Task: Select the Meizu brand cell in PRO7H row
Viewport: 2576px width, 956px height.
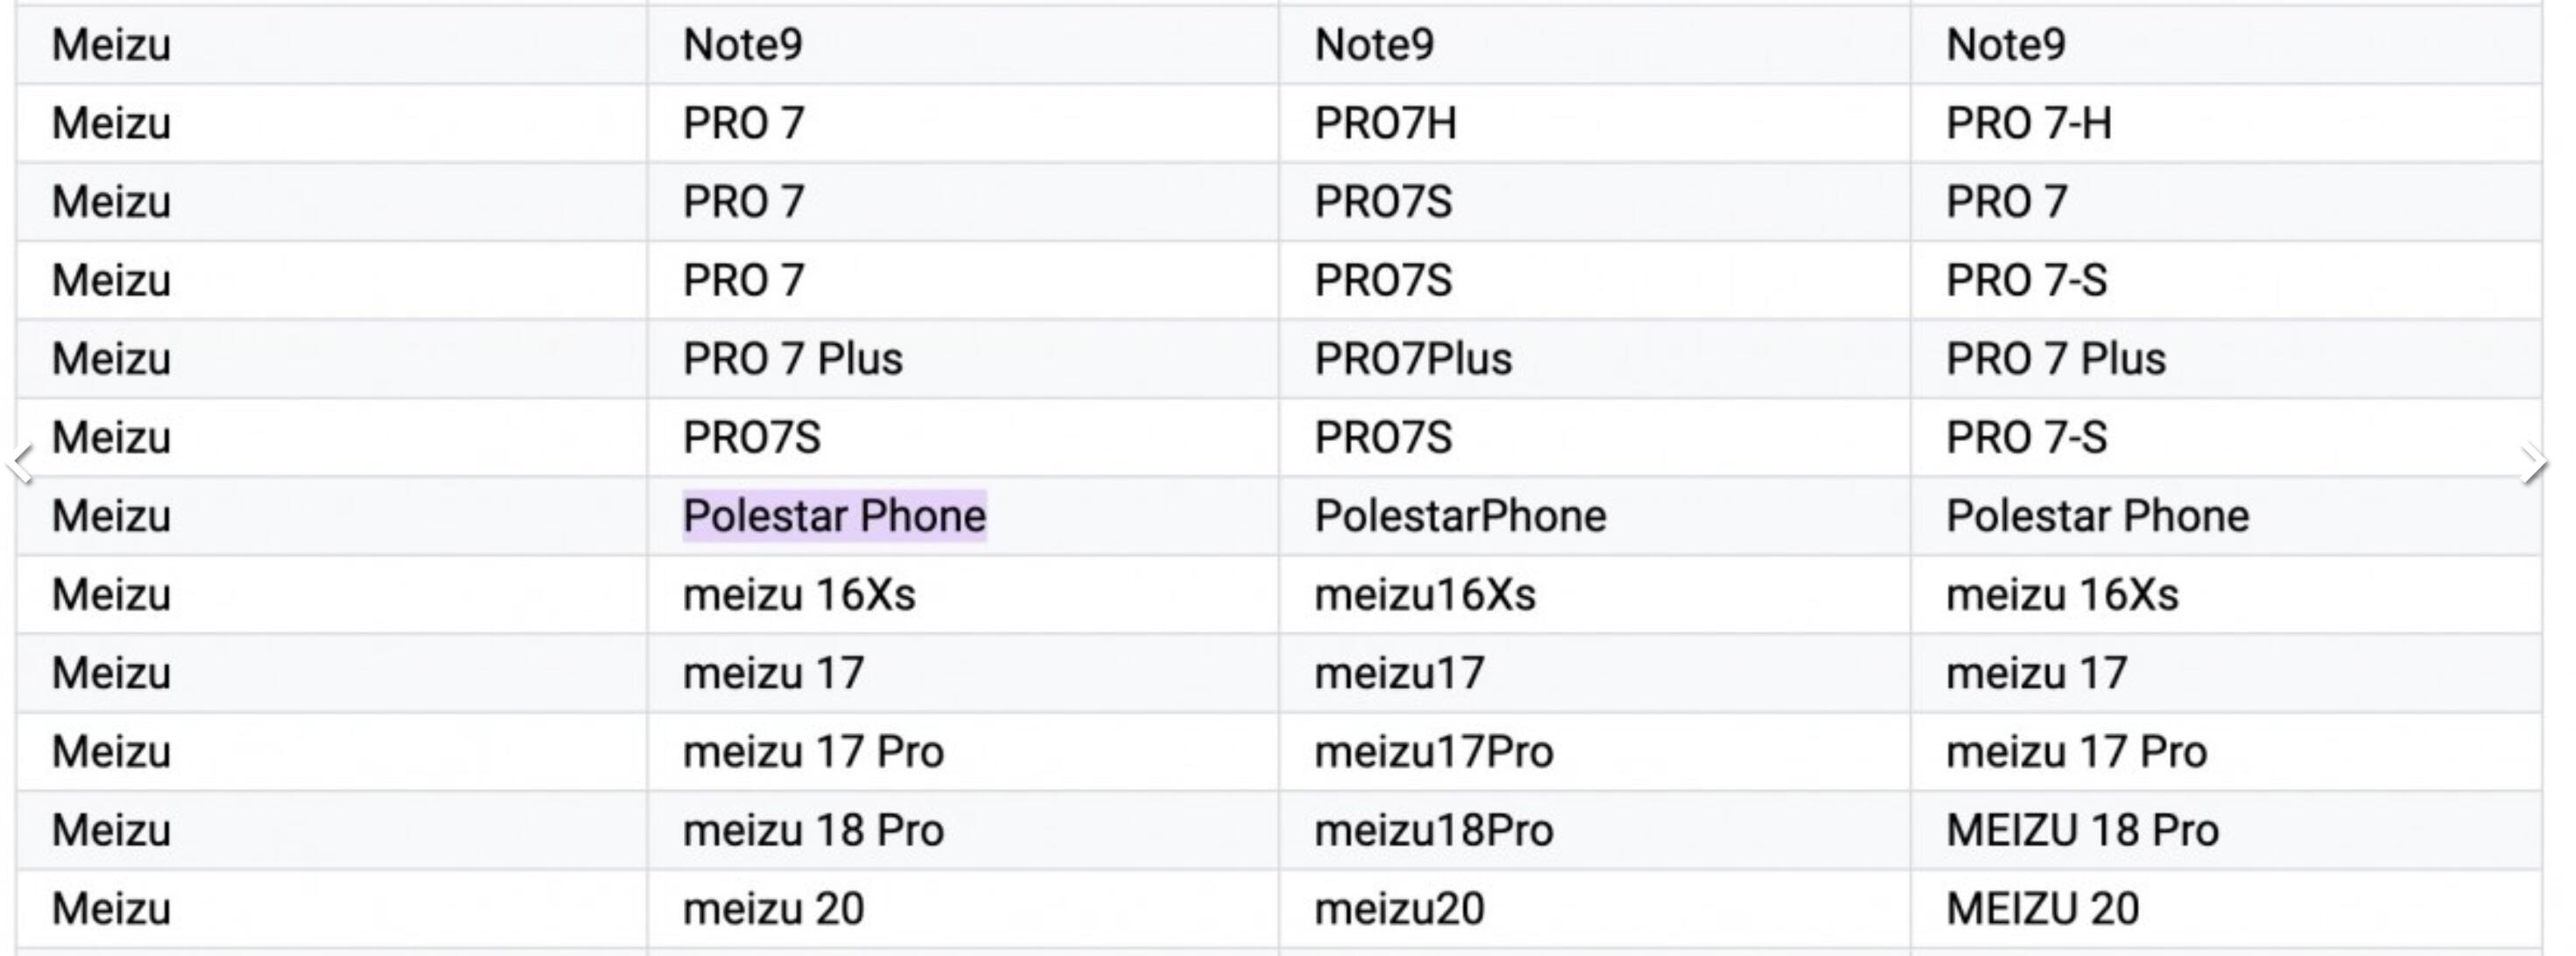Action: click(x=111, y=124)
